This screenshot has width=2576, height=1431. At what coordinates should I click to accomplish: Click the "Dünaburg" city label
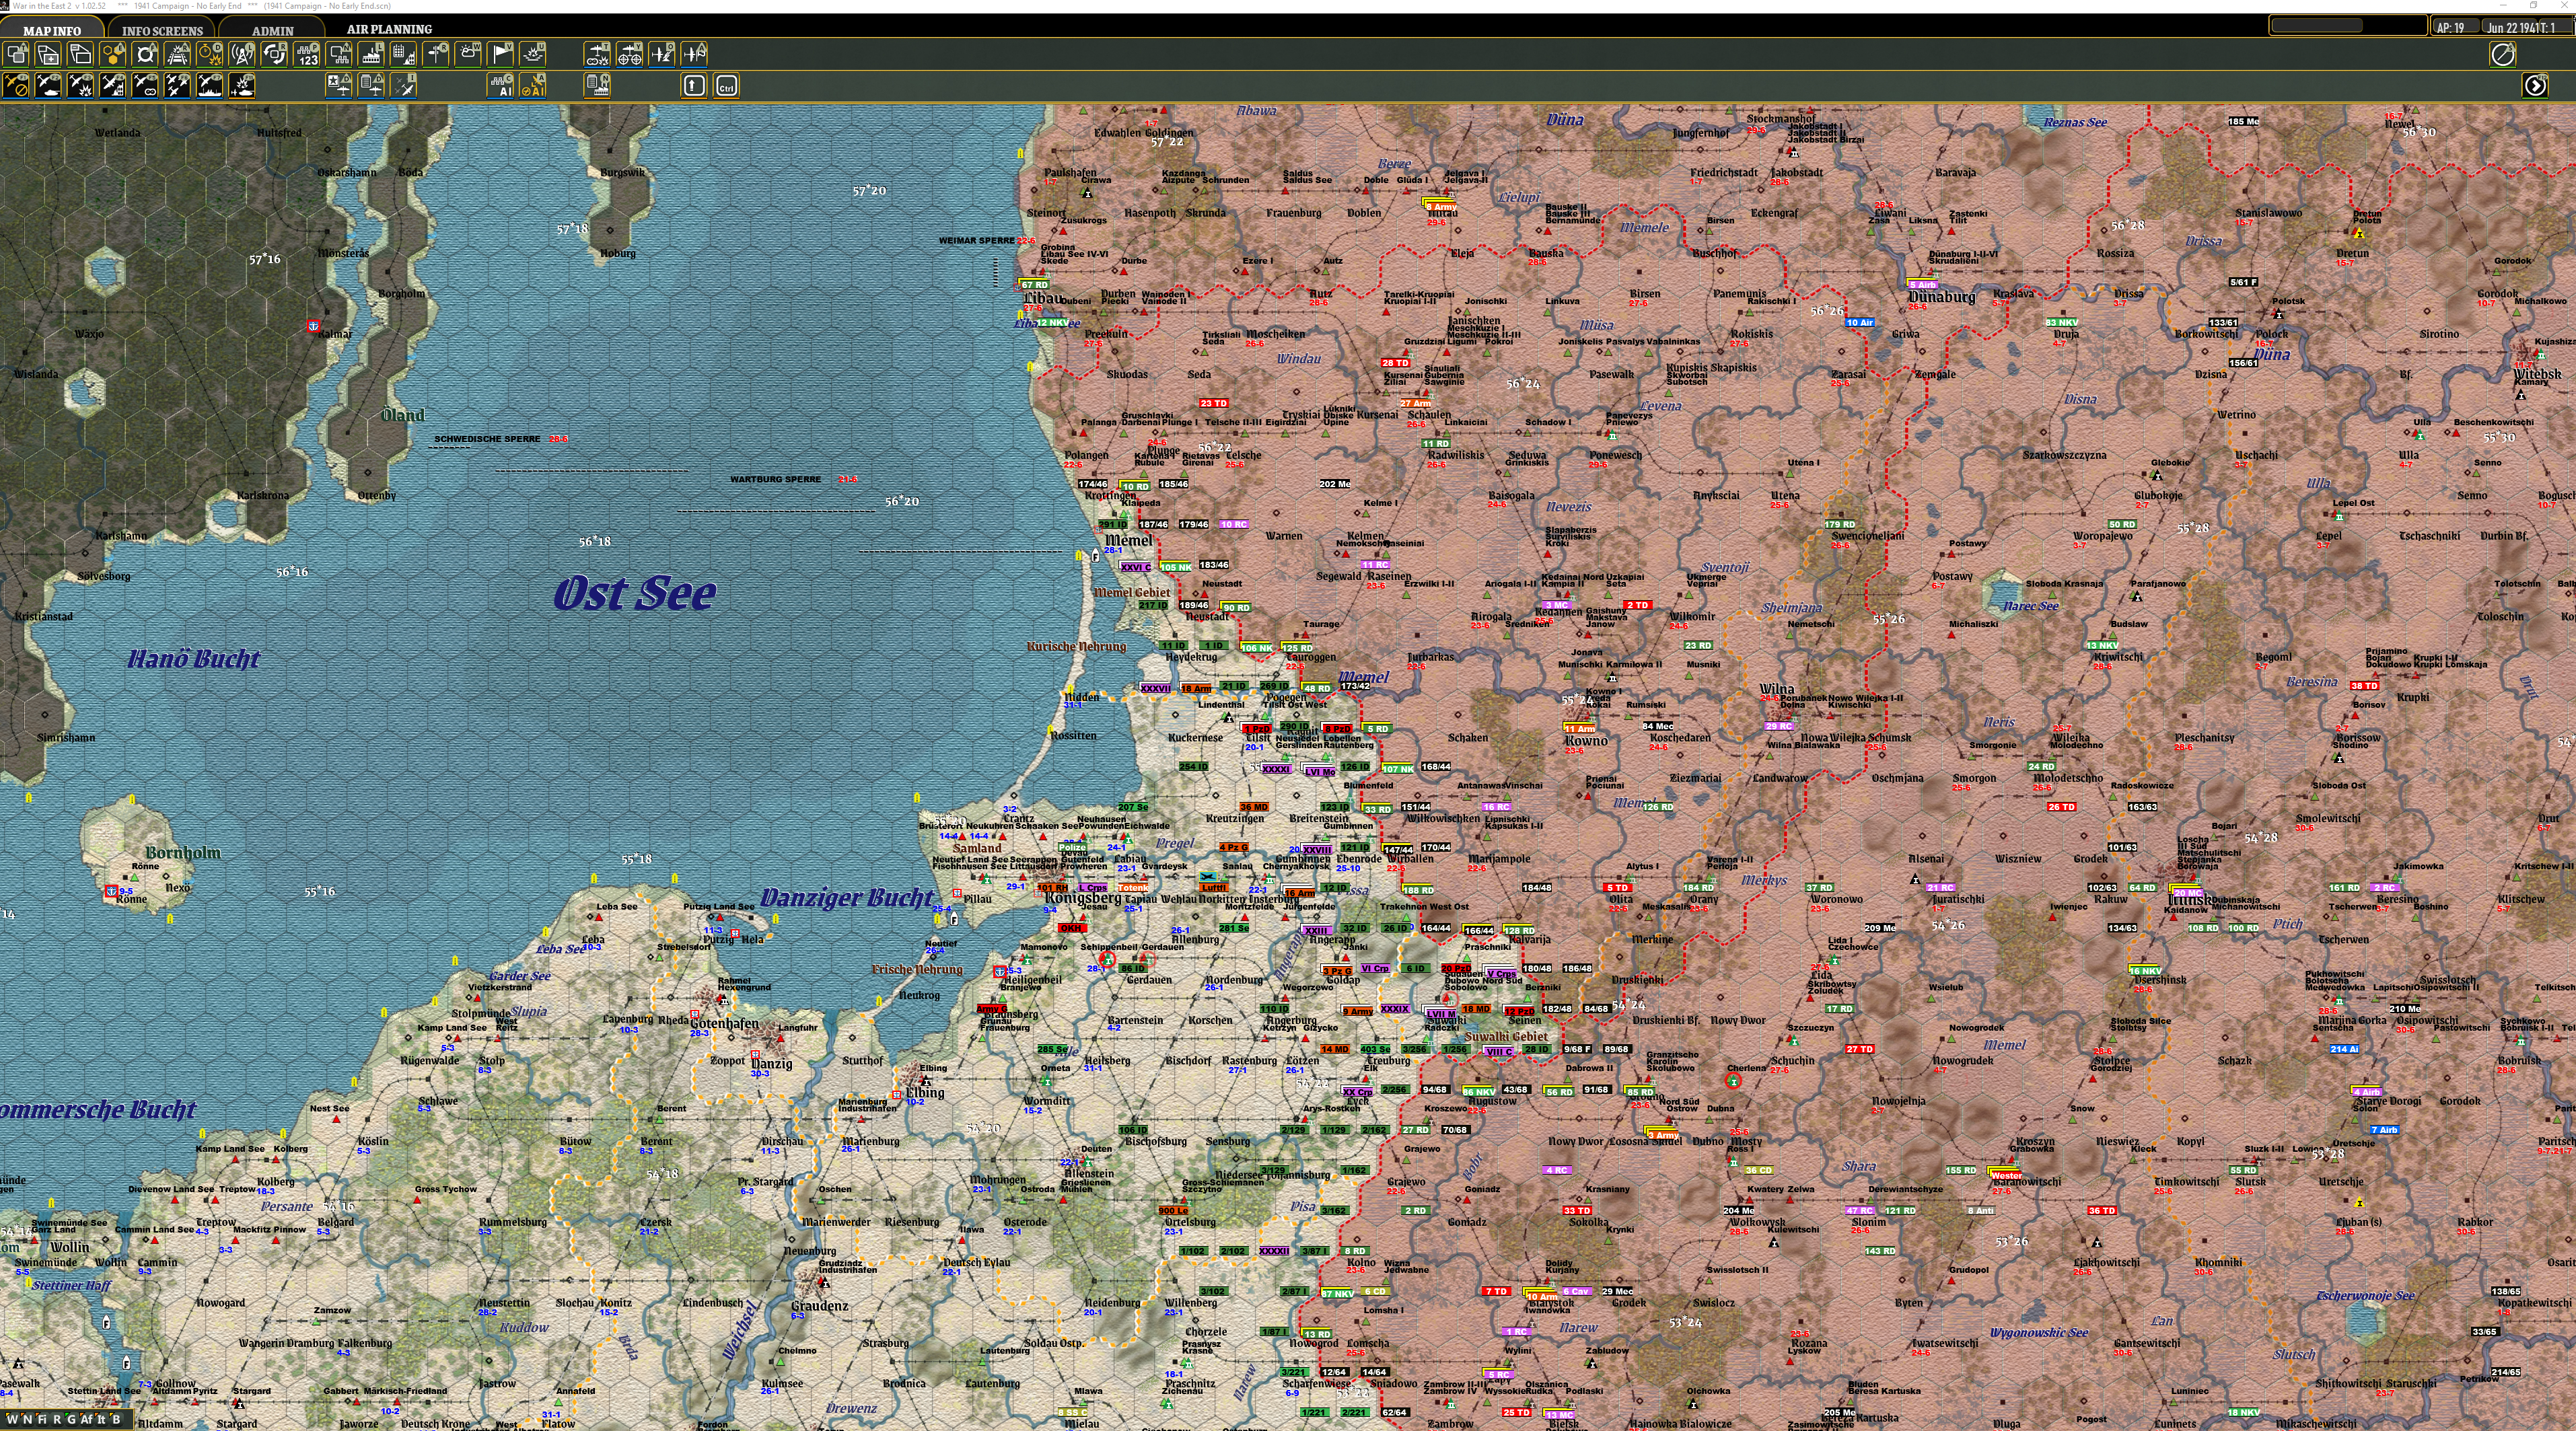pos(1941,297)
